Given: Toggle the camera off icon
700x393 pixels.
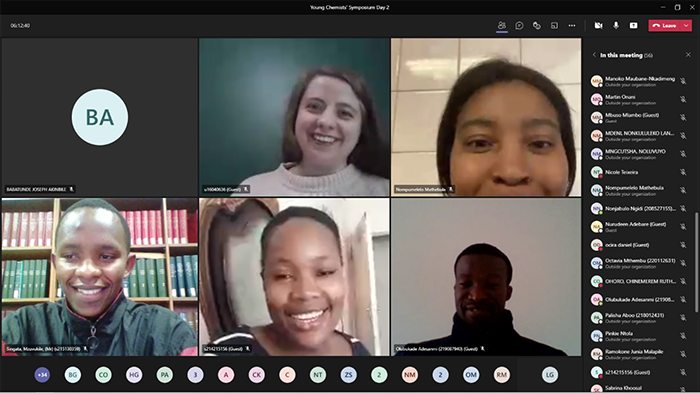Looking at the screenshot, I should click(x=598, y=25).
